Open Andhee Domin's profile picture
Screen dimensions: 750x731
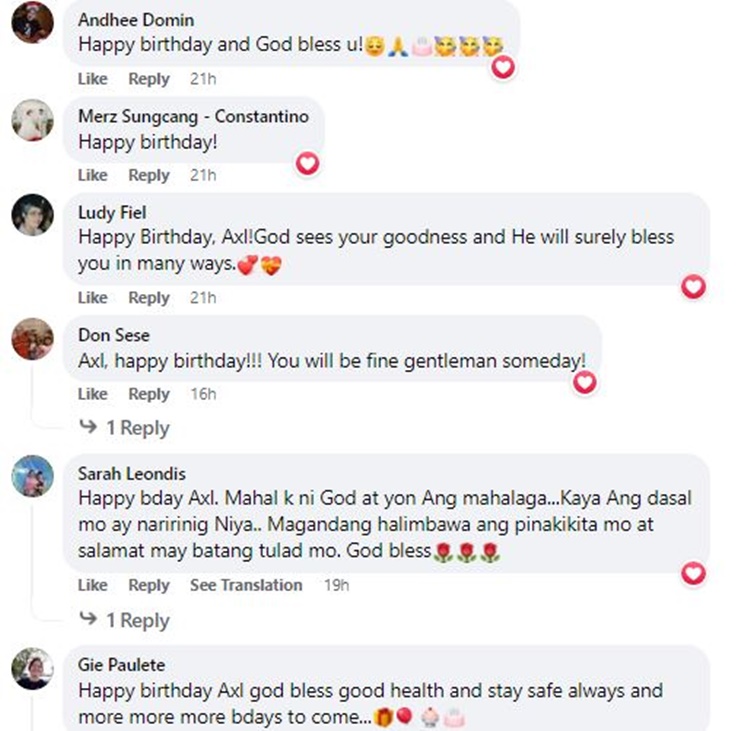[x=32, y=22]
